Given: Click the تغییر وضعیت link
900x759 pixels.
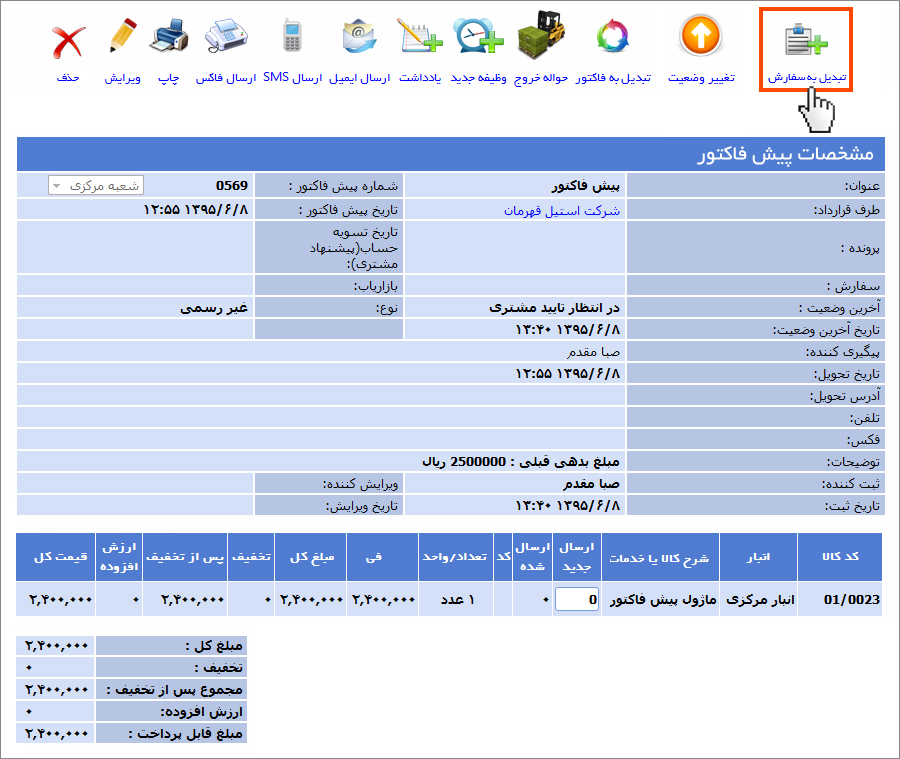Looking at the screenshot, I should tap(701, 78).
